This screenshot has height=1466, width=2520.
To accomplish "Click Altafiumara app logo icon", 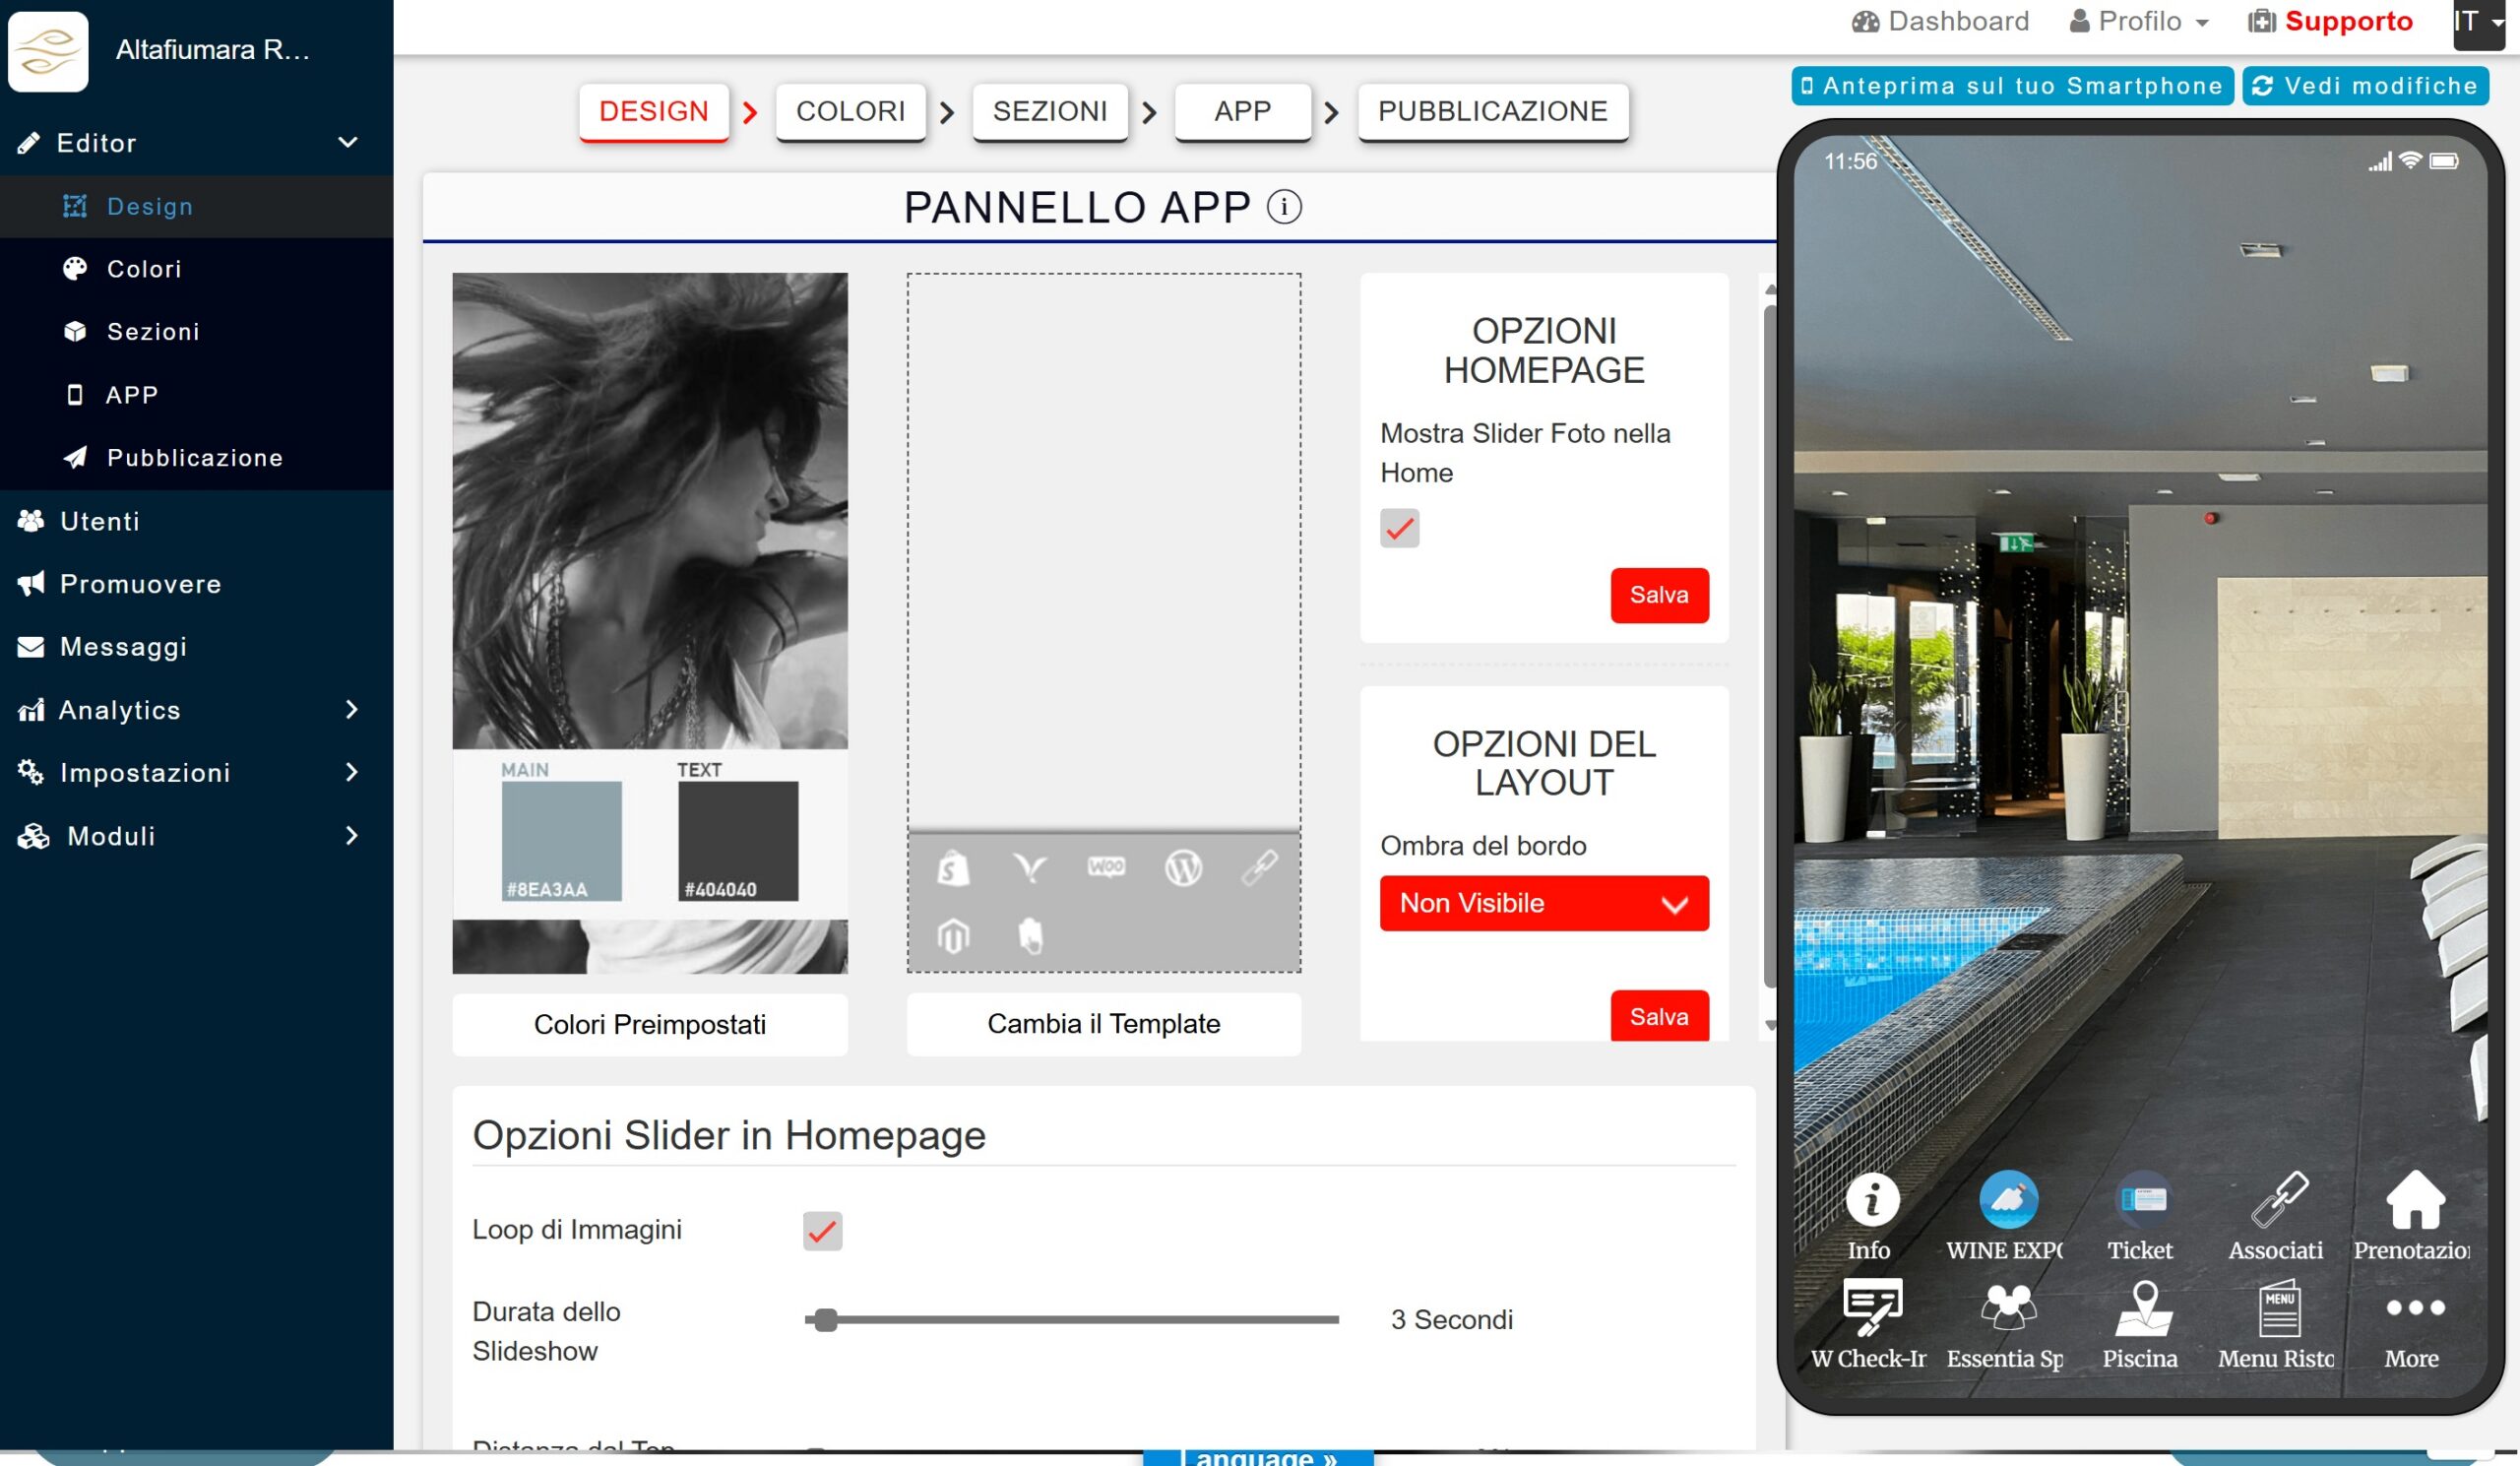I will click(x=48, y=50).
